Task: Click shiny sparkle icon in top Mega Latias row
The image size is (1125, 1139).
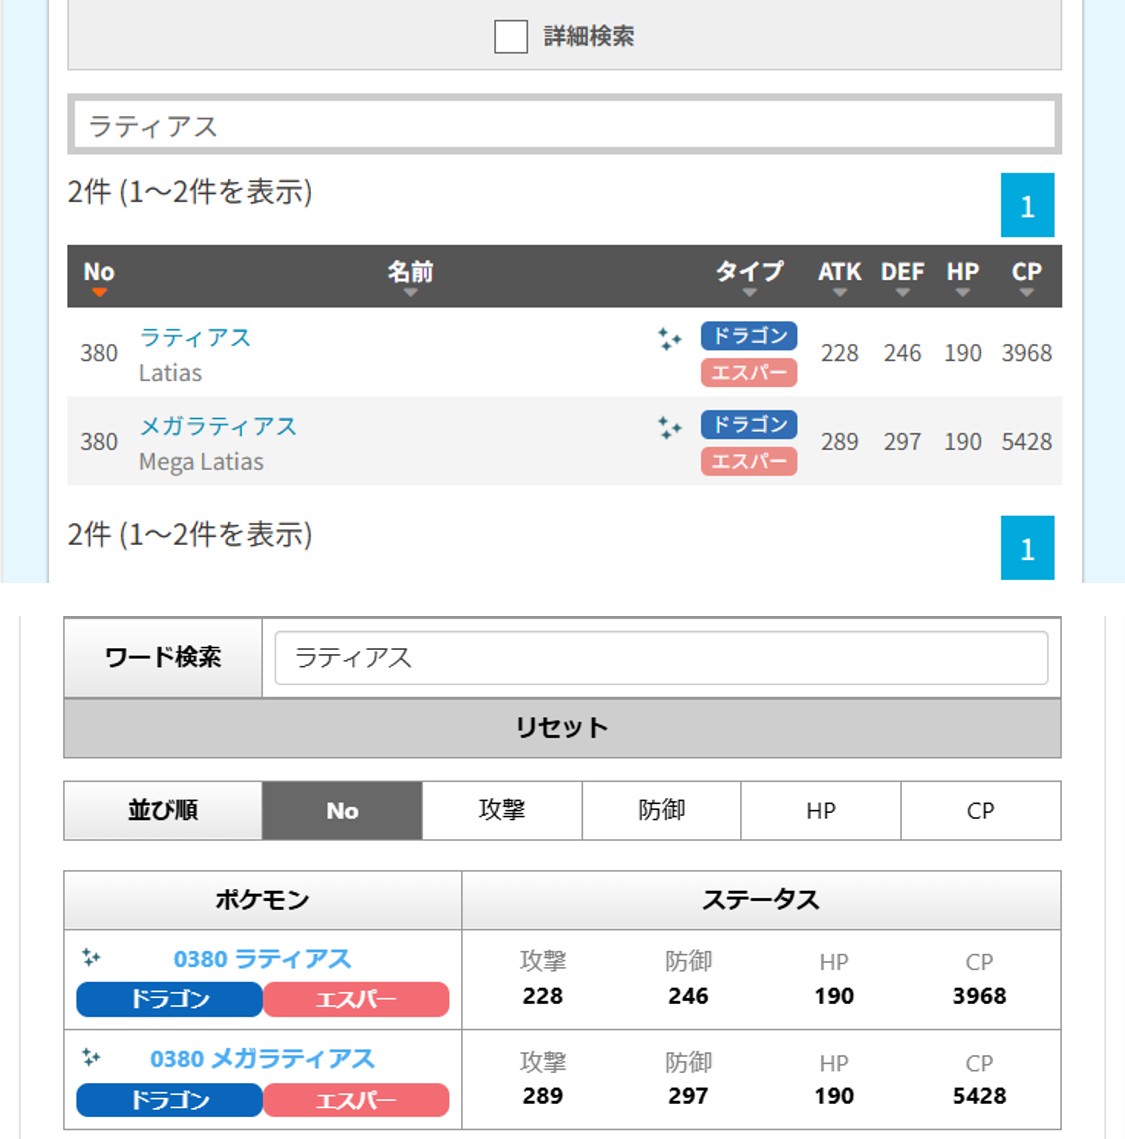Action: coord(669,429)
